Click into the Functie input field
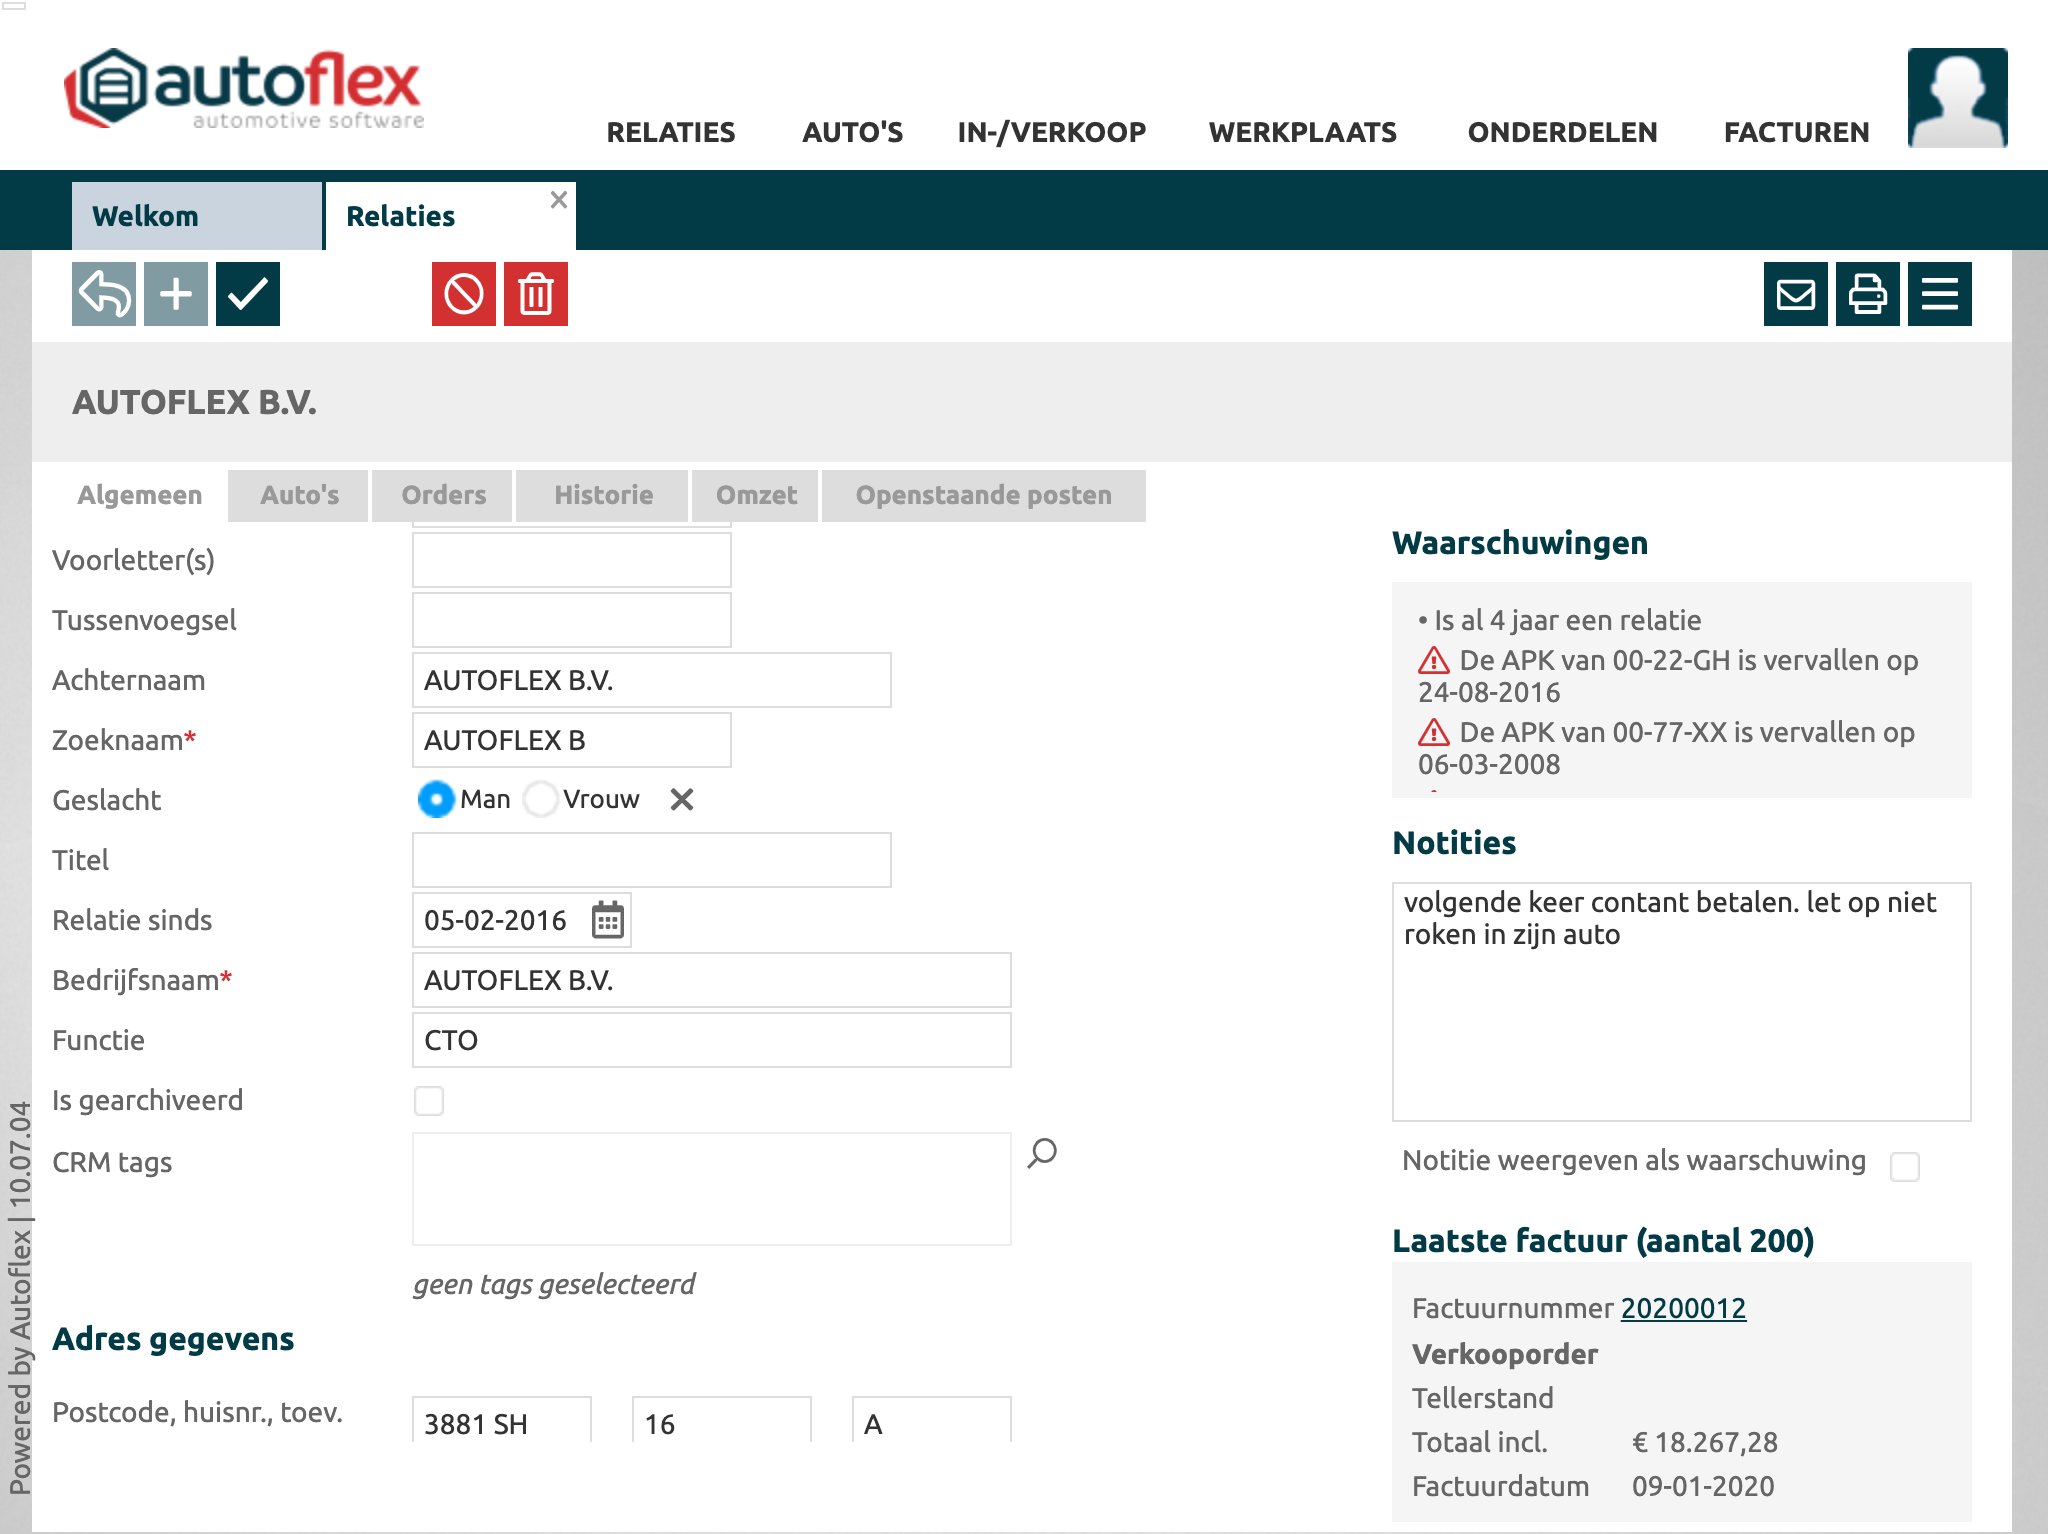 711,1040
